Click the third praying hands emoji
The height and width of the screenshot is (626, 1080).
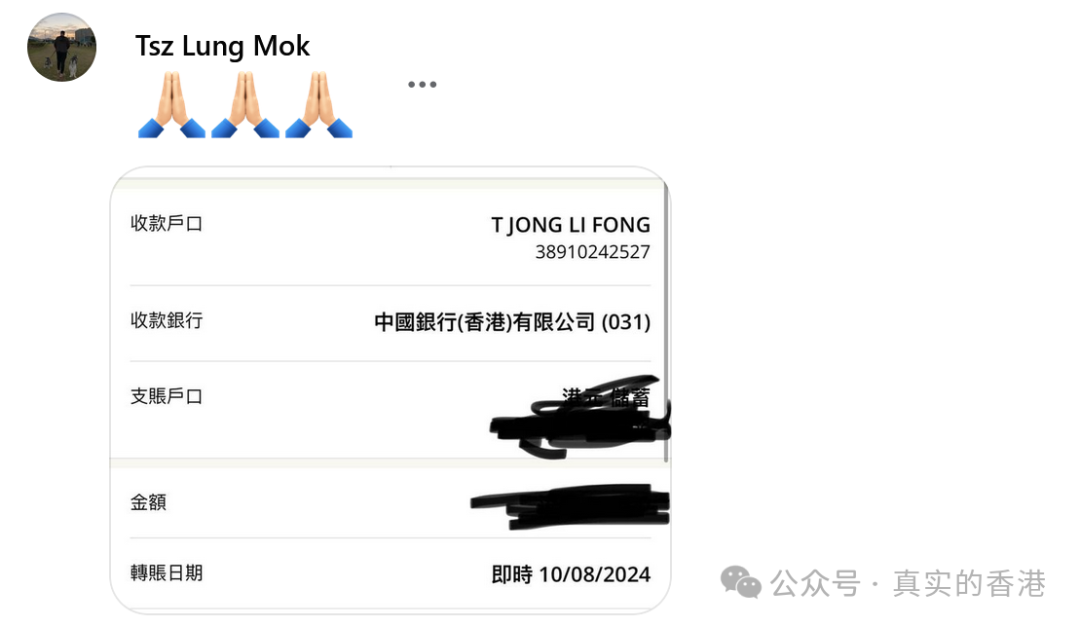[319, 105]
